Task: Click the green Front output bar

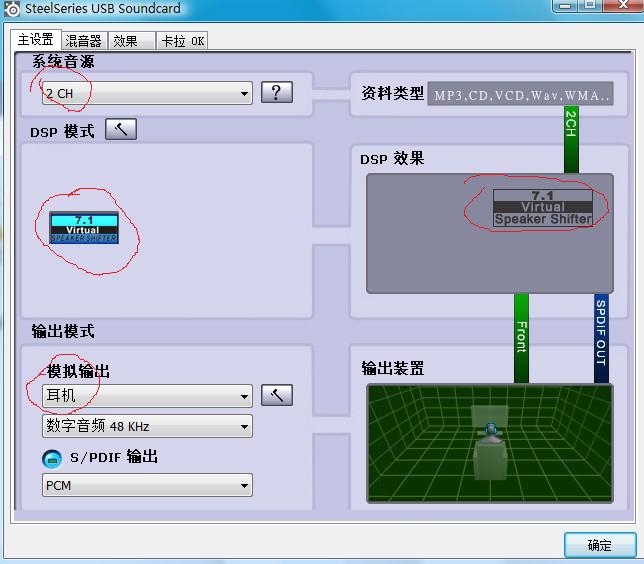Action: 521,338
